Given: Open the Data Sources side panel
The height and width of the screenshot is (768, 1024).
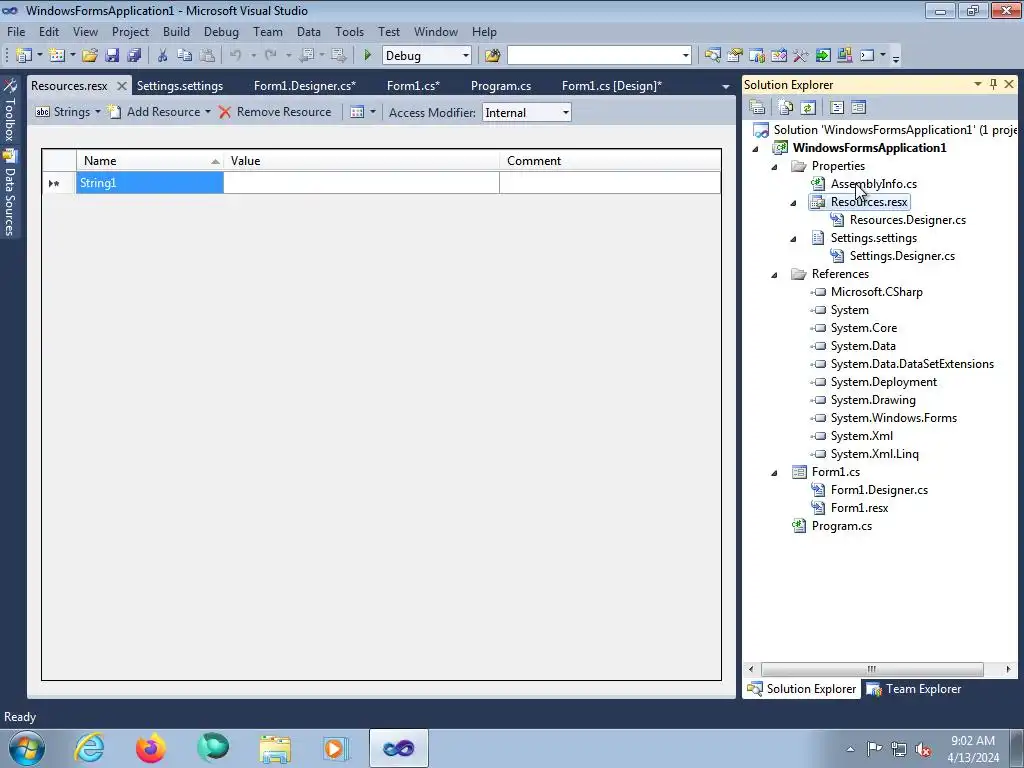Looking at the screenshot, I should [x=10, y=193].
